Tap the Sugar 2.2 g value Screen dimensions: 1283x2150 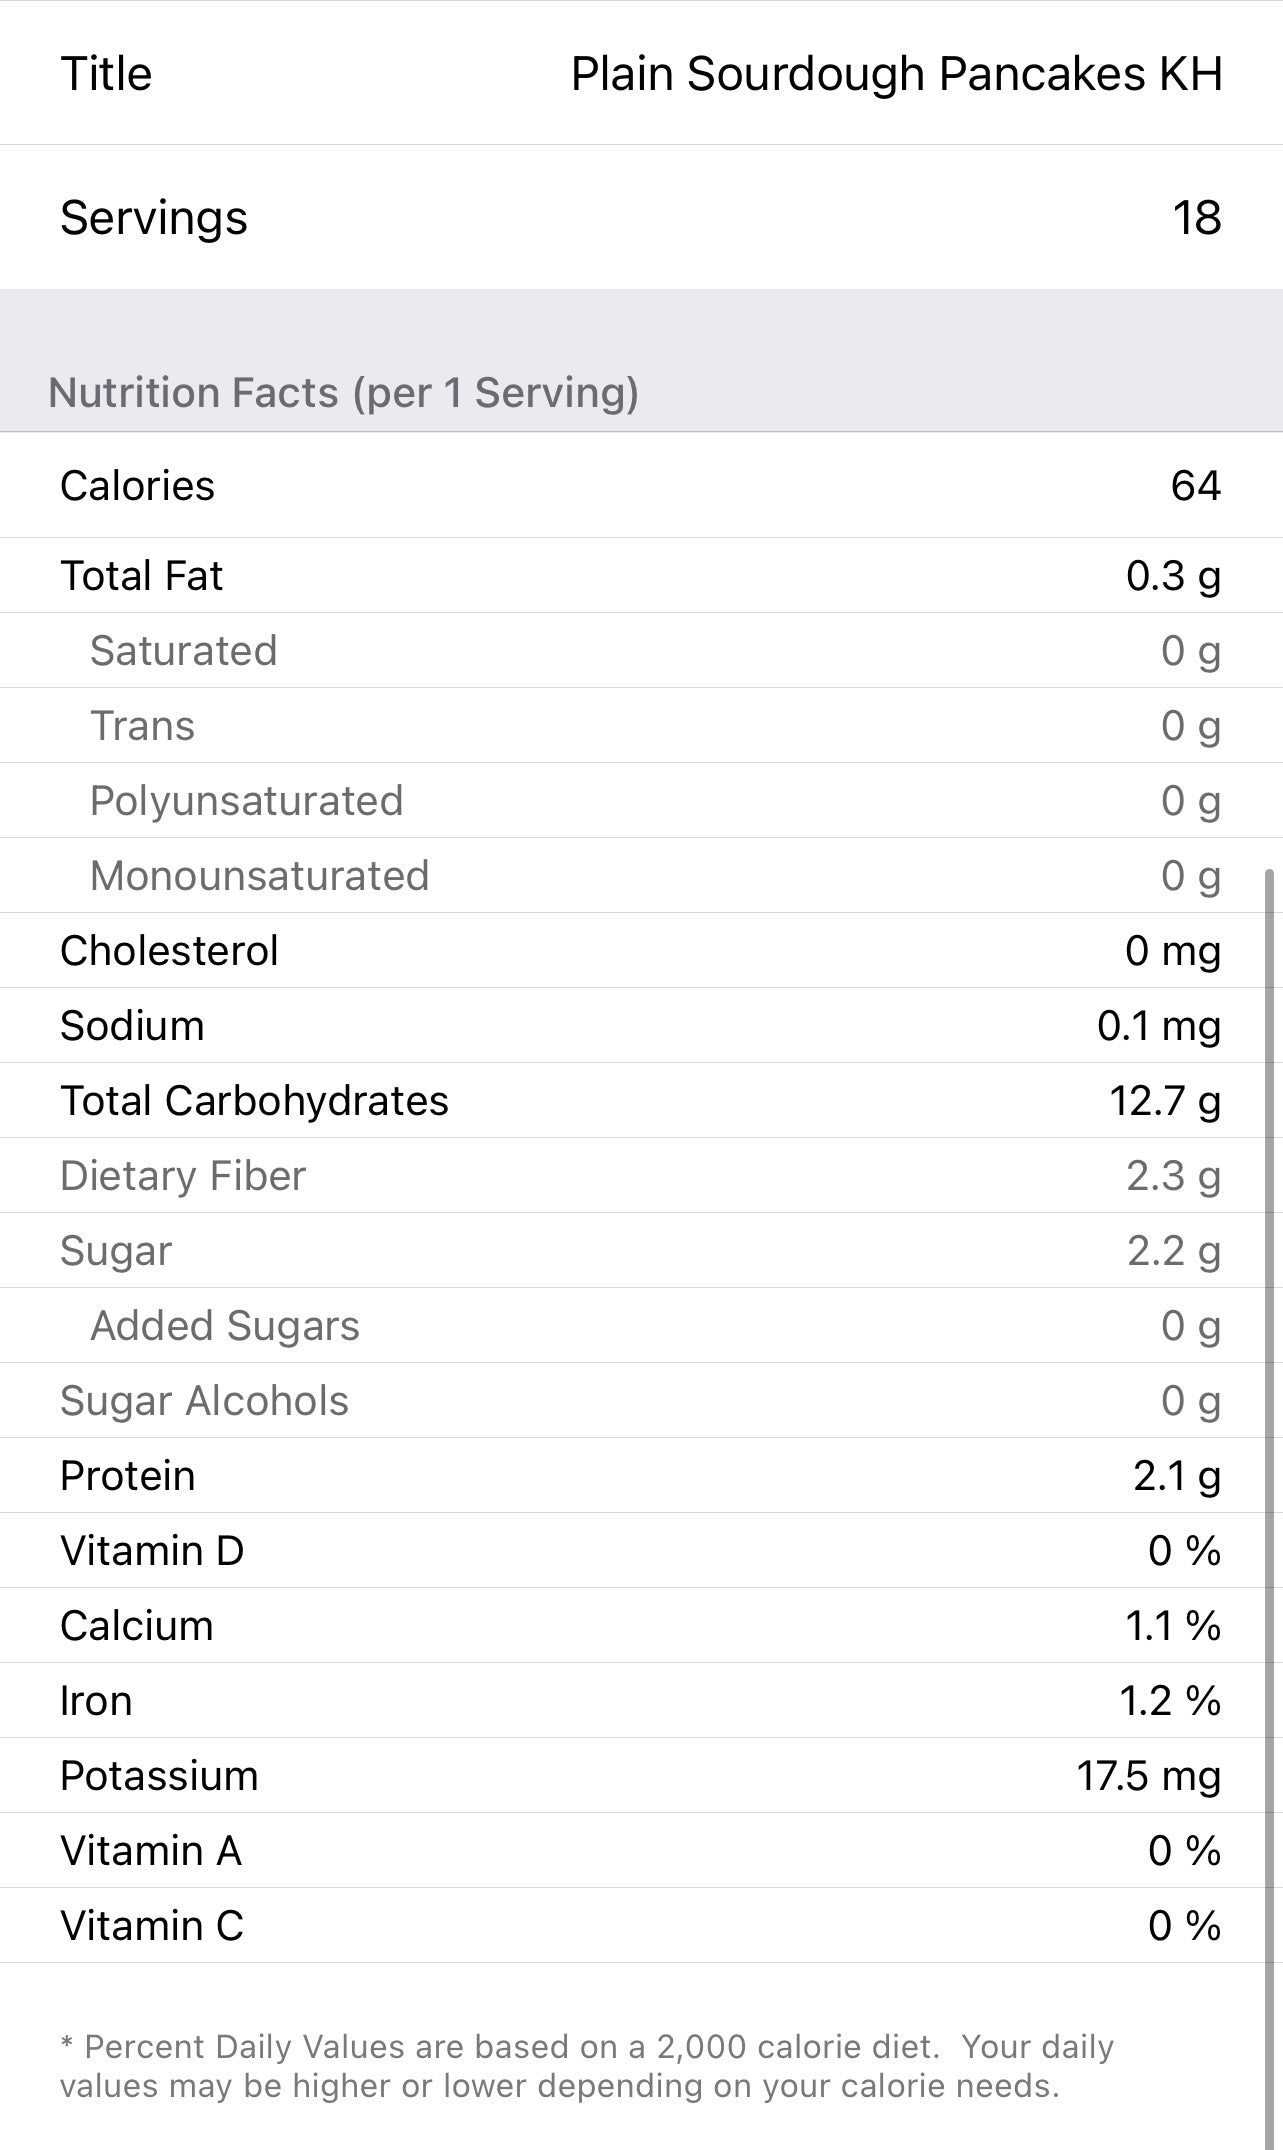tap(1173, 1251)
